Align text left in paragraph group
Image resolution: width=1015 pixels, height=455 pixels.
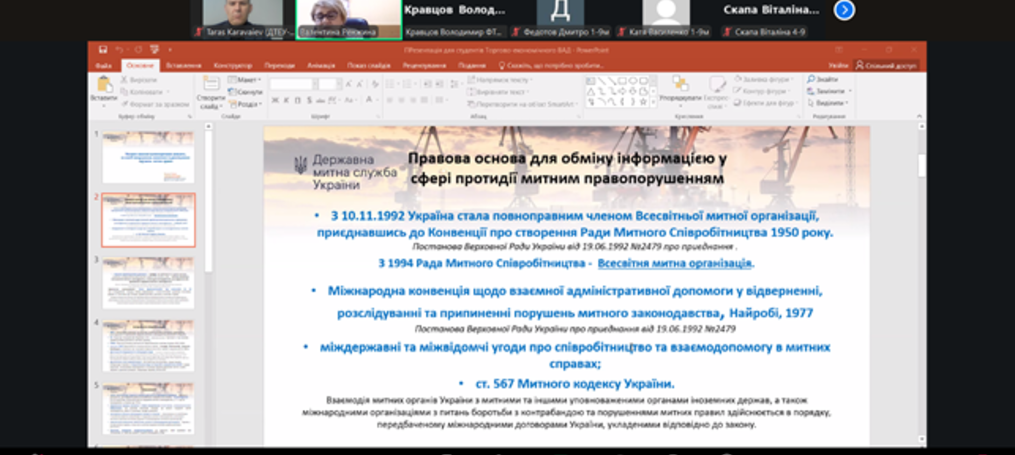[390, 100]
